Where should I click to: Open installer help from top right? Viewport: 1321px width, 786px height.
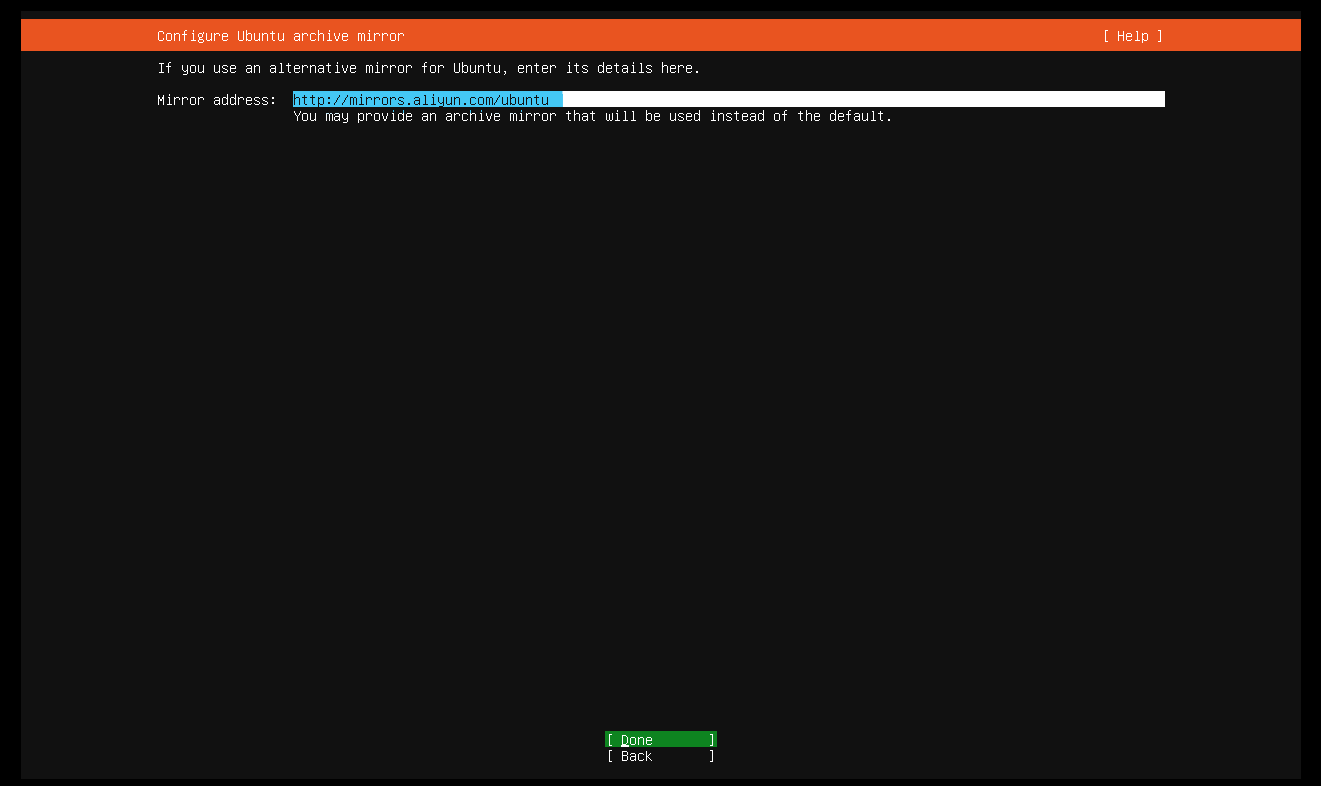coord(1131,36)
